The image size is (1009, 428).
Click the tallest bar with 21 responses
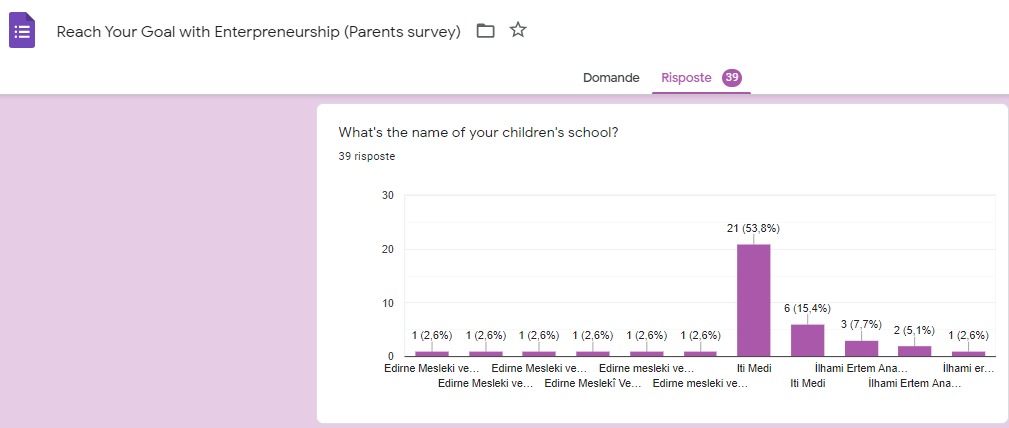[753, 300]
